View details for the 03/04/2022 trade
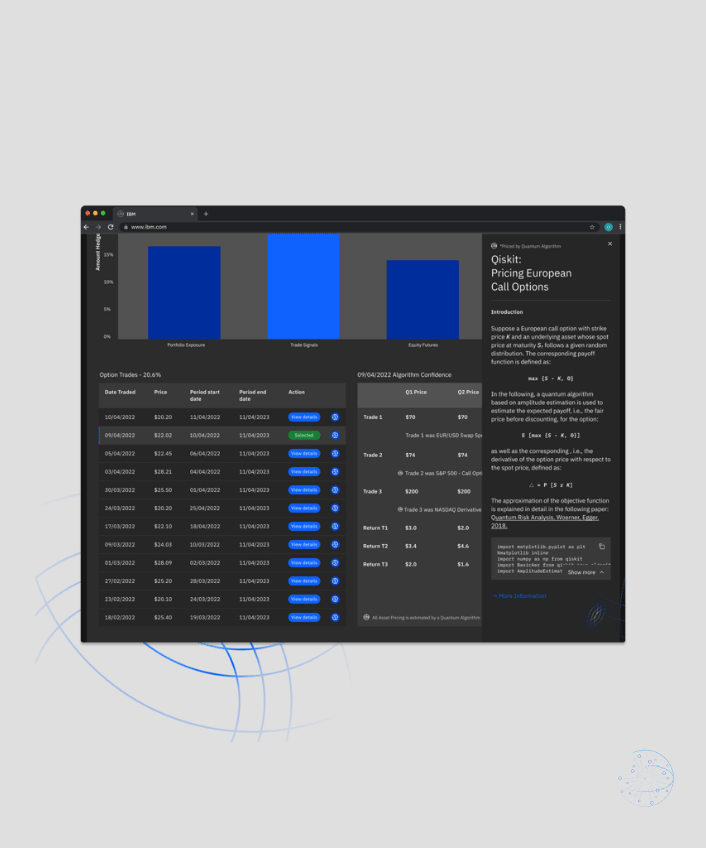706x848 pixels. coord(304,472)
